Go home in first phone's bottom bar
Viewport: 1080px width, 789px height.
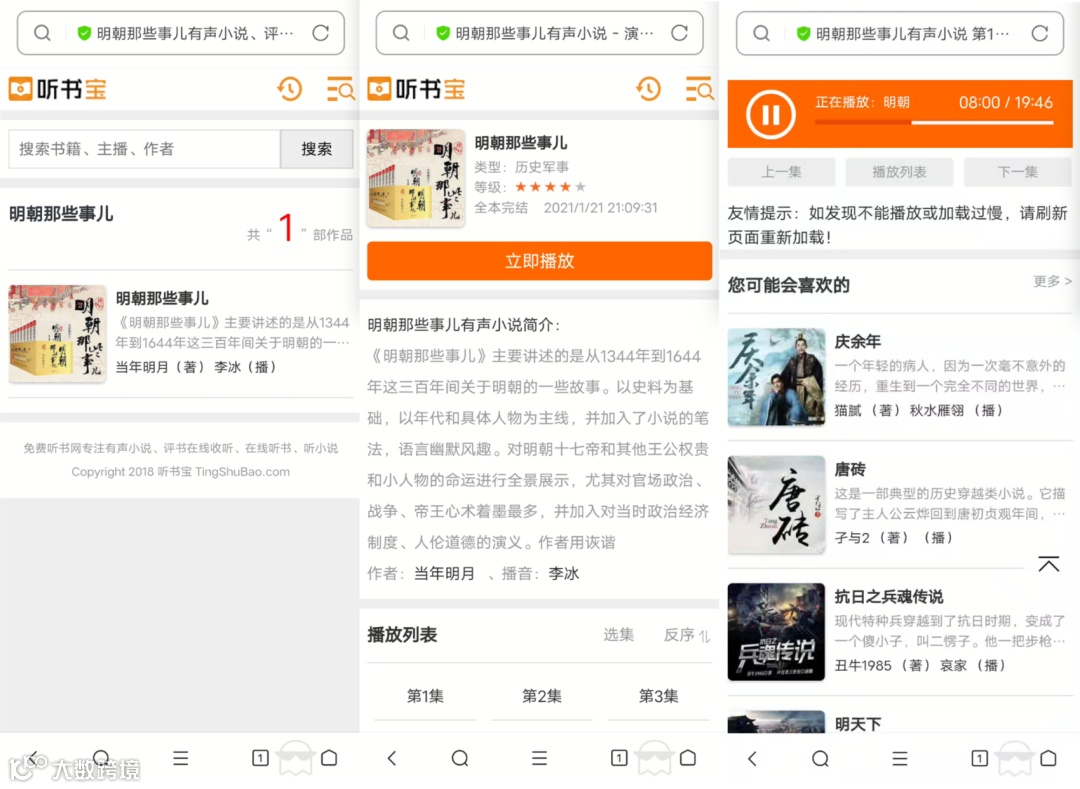coord(329,758)
